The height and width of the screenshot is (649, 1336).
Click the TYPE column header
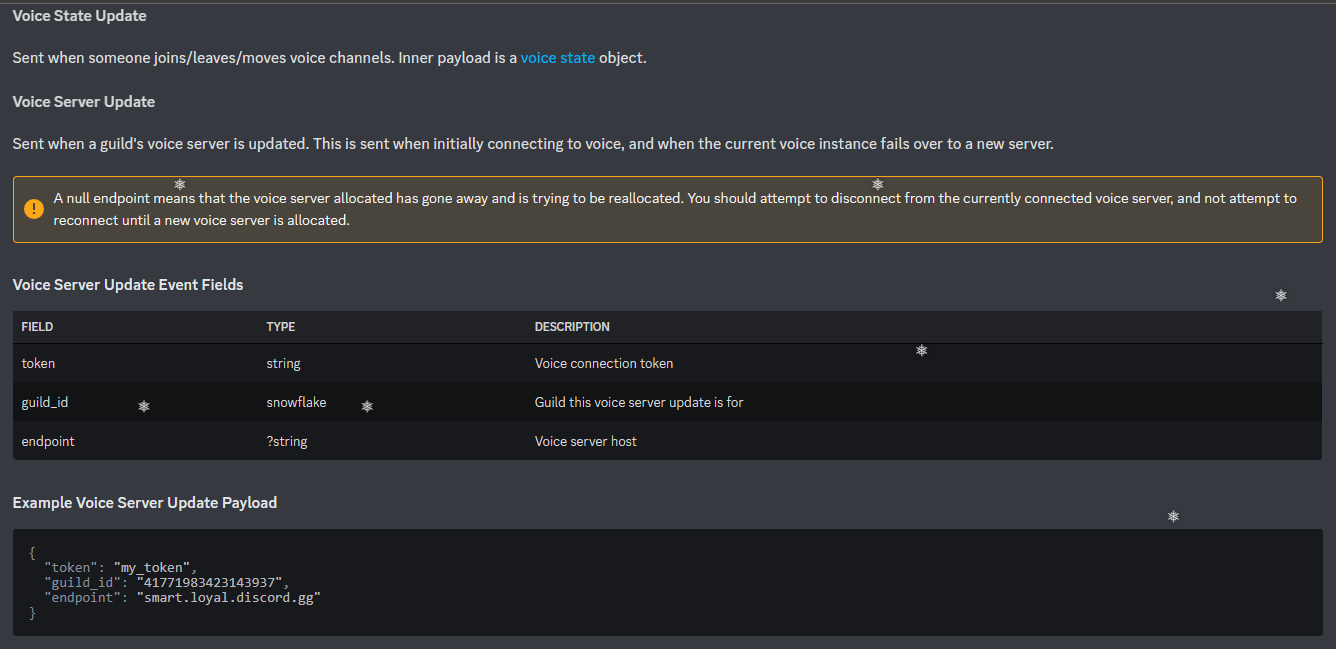(x=281, y=327)
